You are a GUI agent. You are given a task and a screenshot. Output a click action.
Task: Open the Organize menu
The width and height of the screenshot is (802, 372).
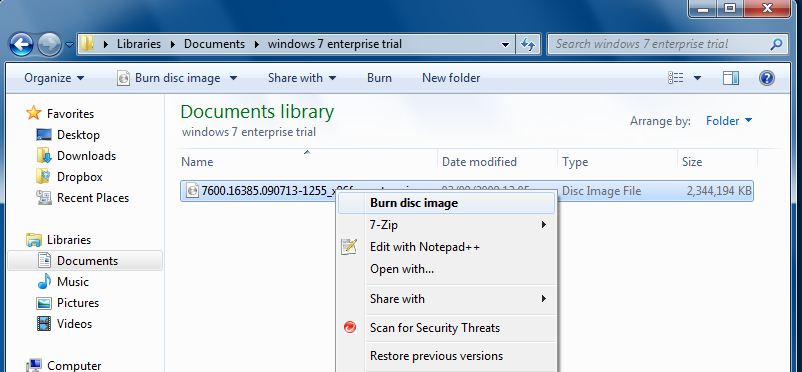click(x=54, y=78)
